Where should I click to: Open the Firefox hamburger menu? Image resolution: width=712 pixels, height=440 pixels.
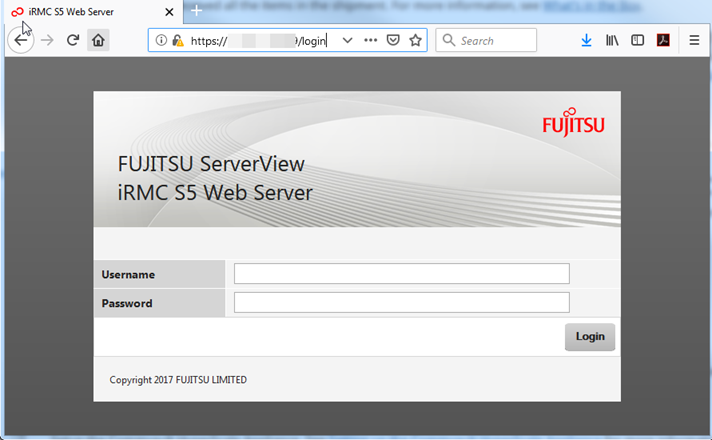coord(694,40)
